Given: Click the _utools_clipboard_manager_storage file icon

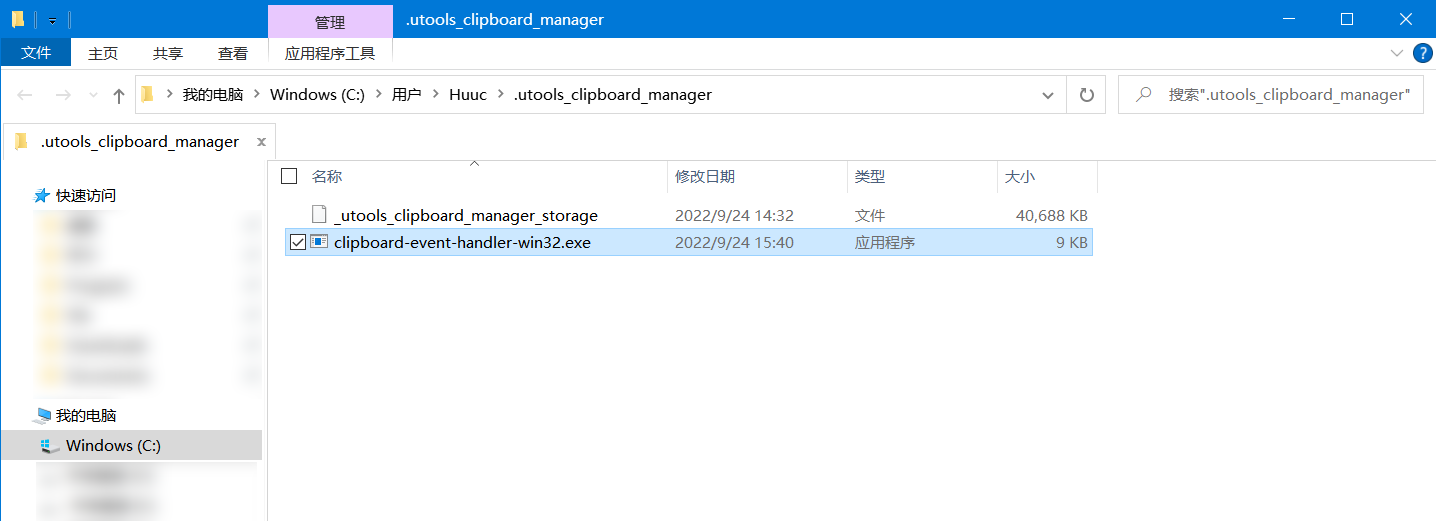Looking at the screenshot, I should 320,214.
